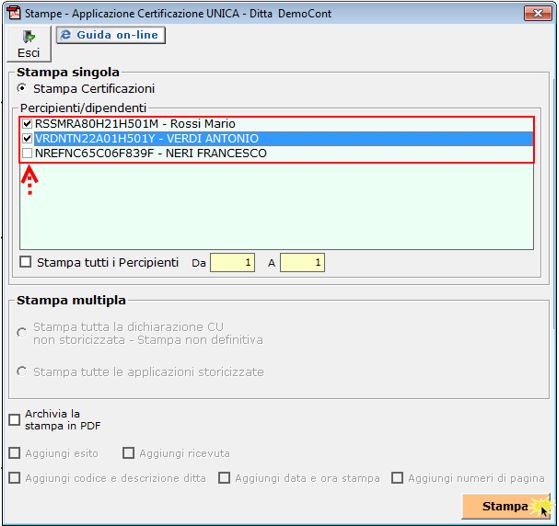
Task: Click the Stampe window title icon
Action: [x=14, y=13]
